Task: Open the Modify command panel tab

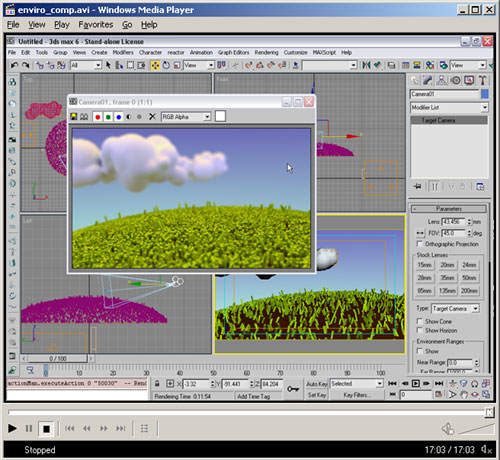Action: tap(428, 80)
